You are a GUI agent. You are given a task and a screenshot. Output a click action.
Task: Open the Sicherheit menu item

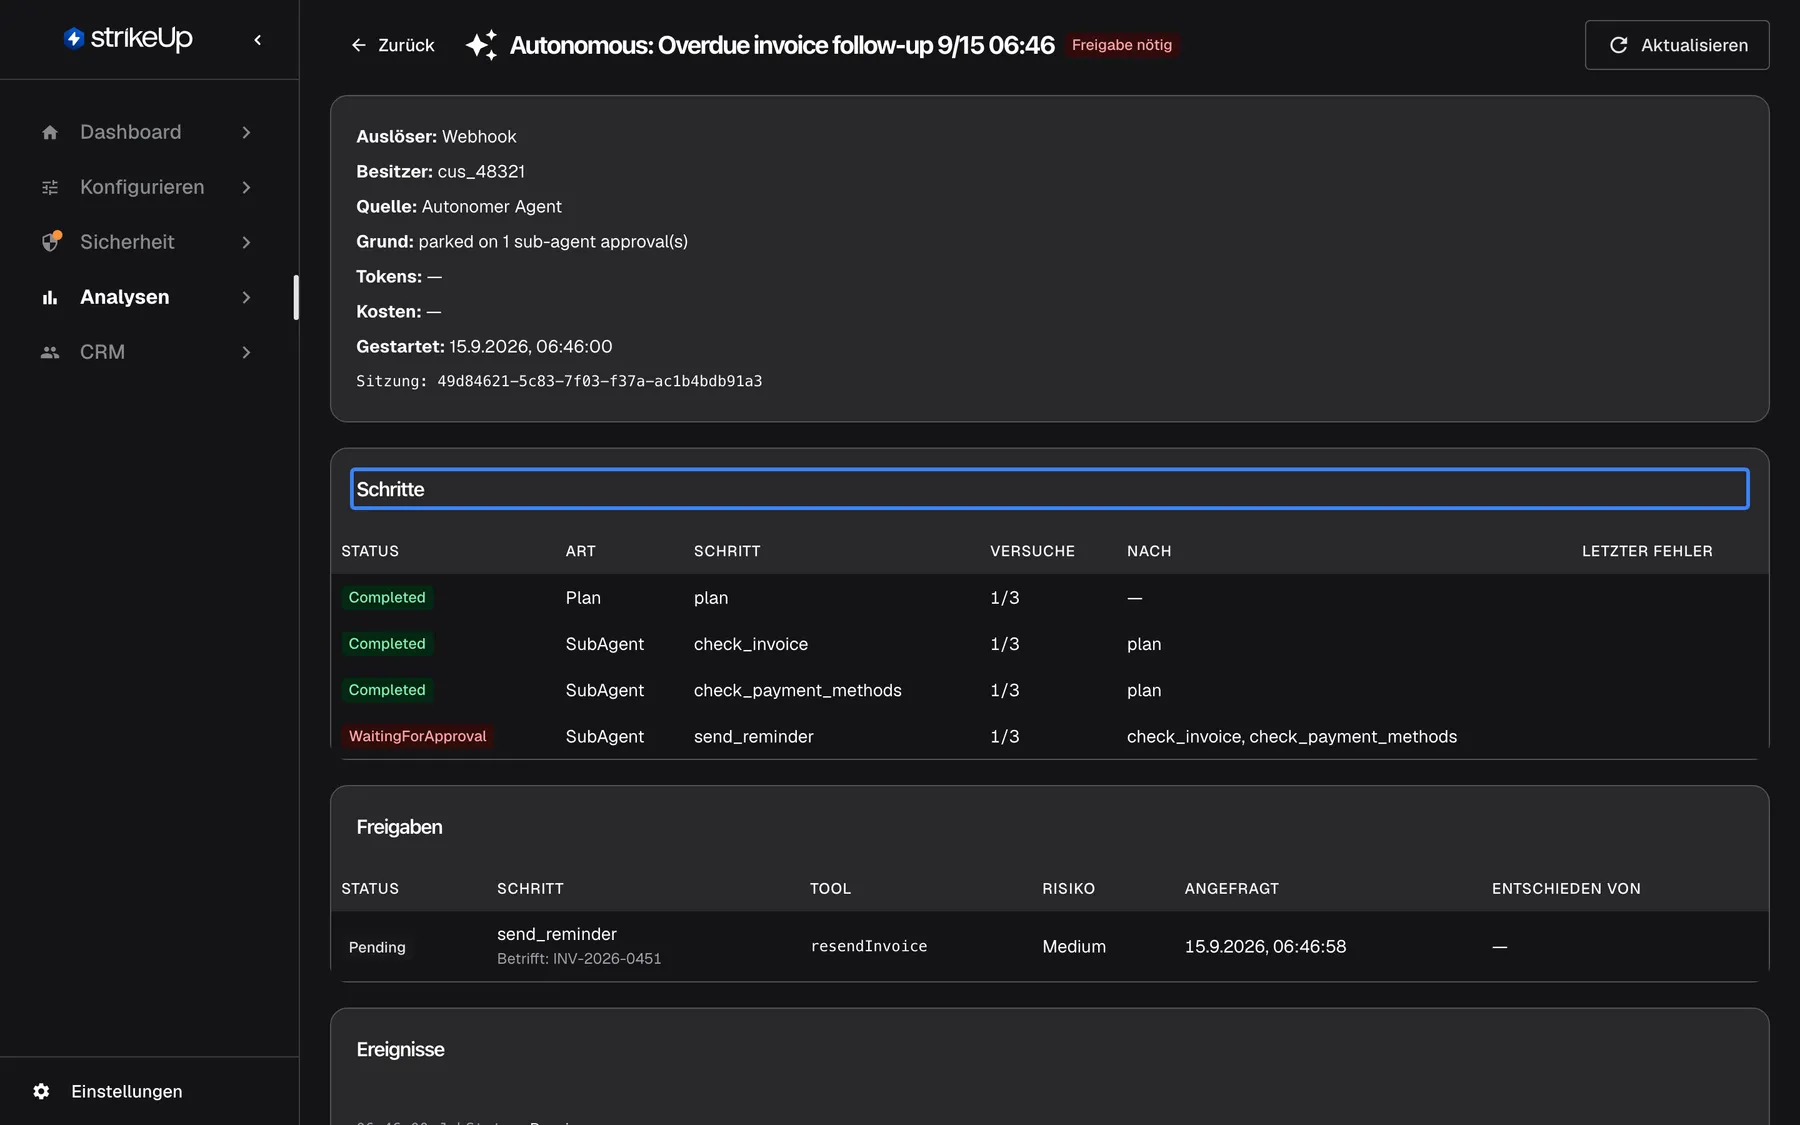(x=148, y=242)
